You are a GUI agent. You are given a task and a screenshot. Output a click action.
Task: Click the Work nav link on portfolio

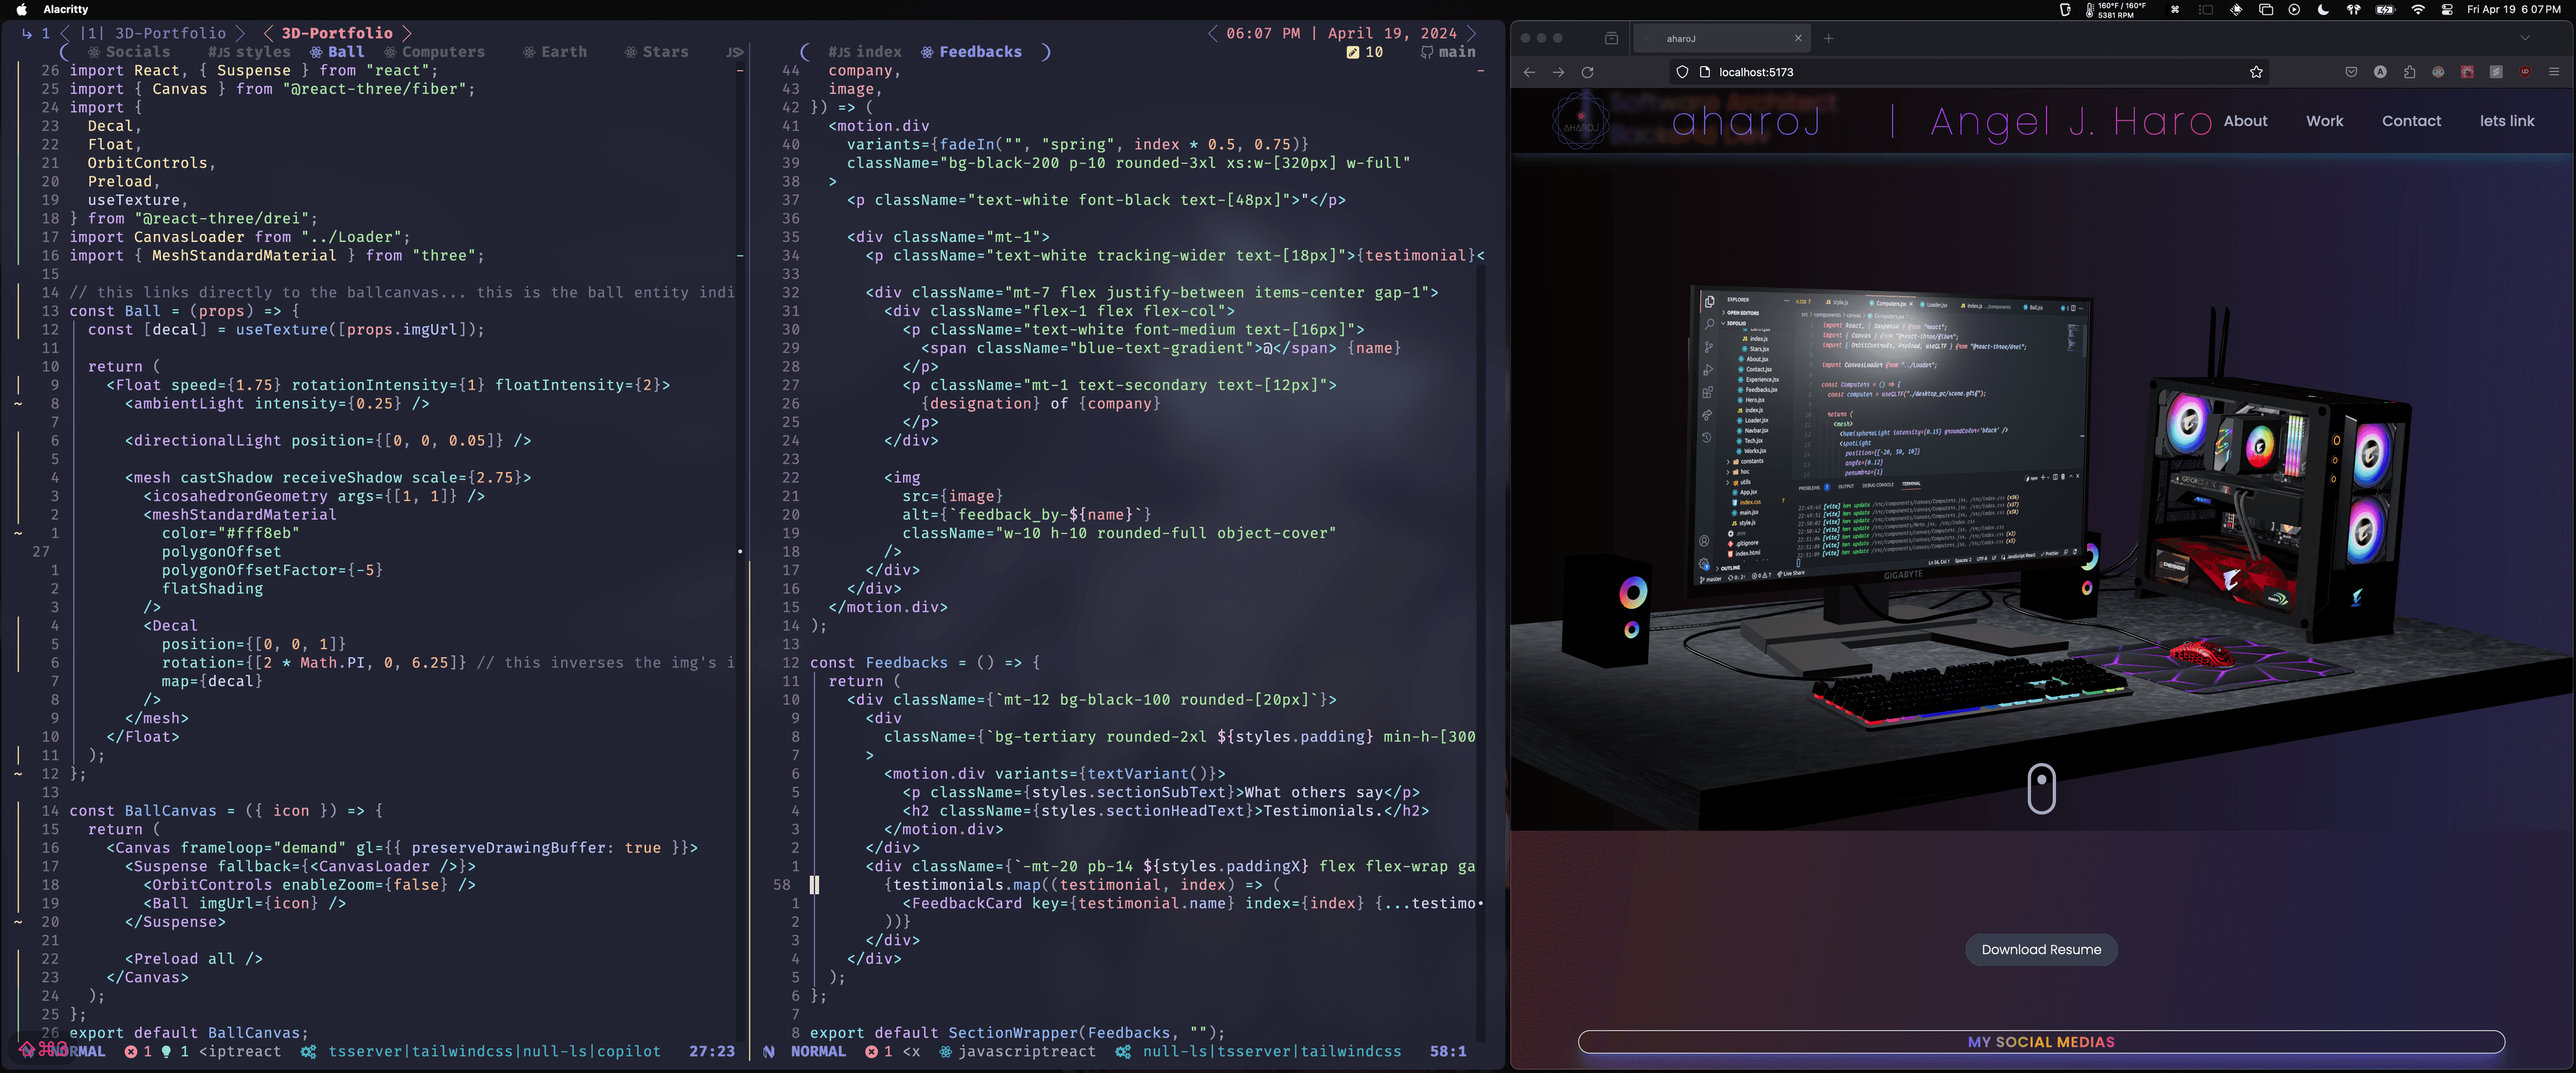click(x=2326, y=120)
